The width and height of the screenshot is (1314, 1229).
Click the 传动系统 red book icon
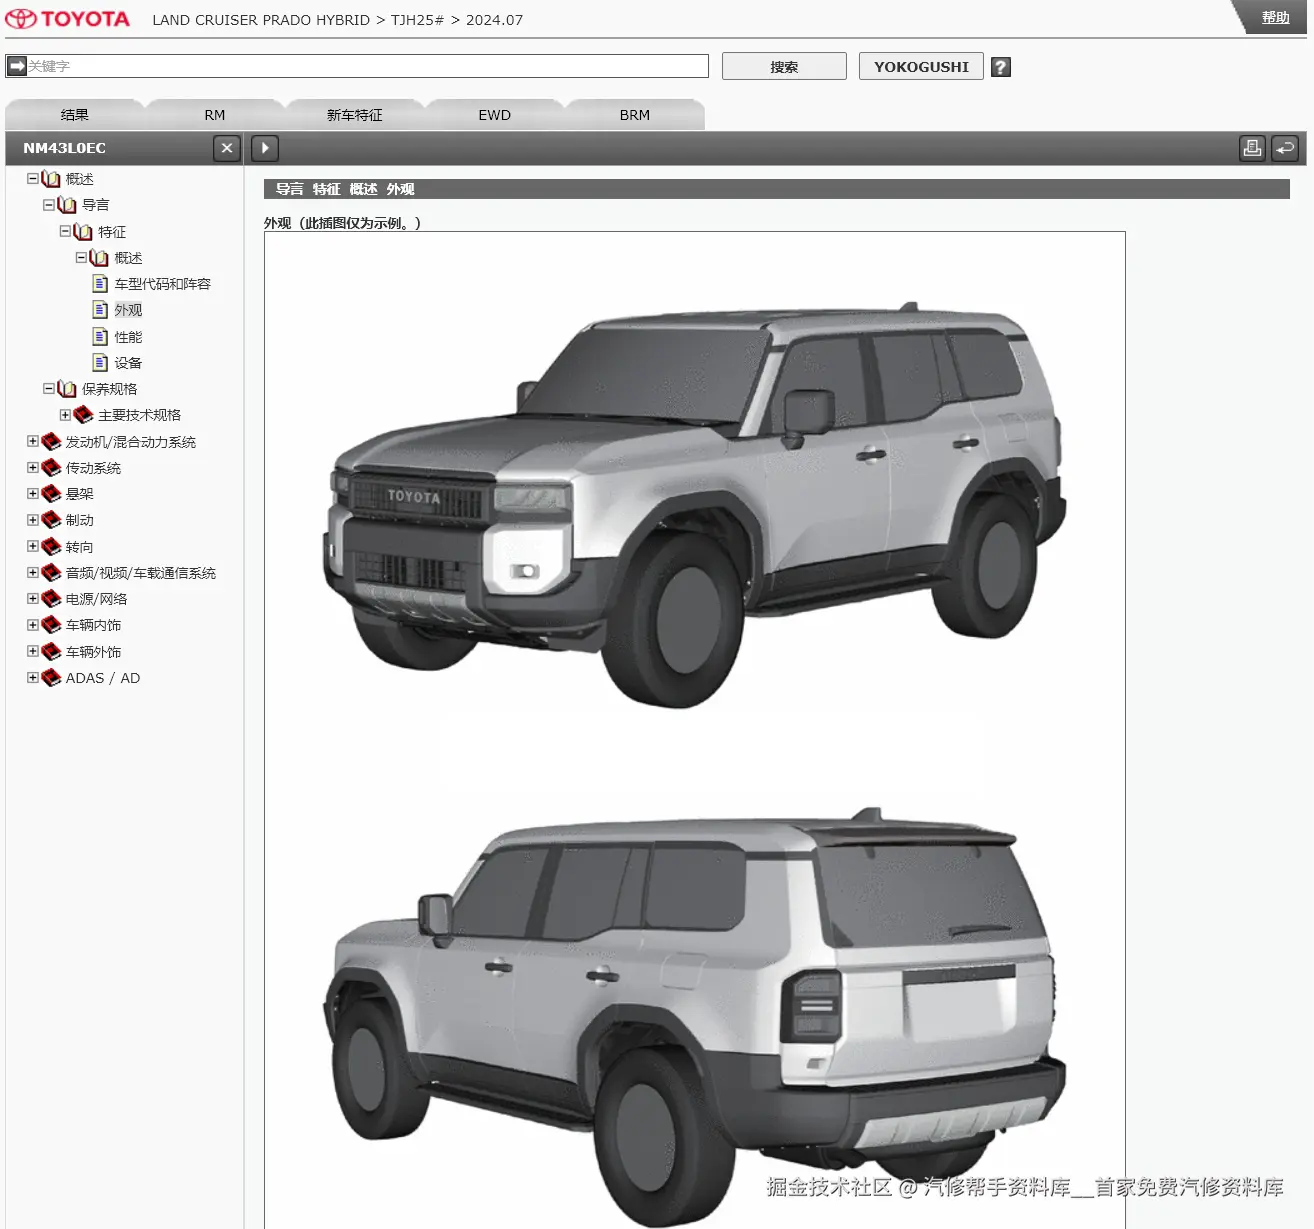point(51,468)
